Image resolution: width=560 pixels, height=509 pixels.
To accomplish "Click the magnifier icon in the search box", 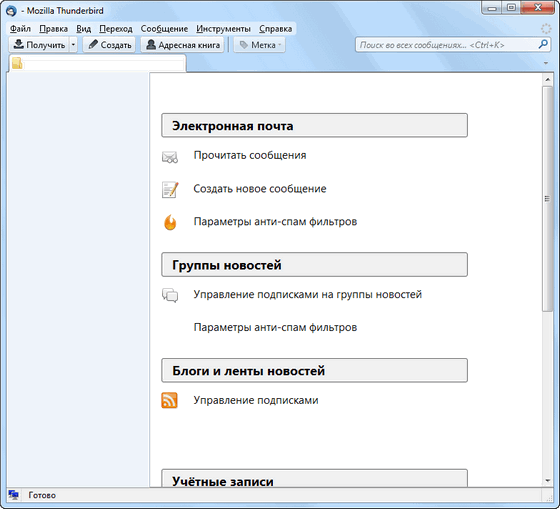I will tap(543, 45).
